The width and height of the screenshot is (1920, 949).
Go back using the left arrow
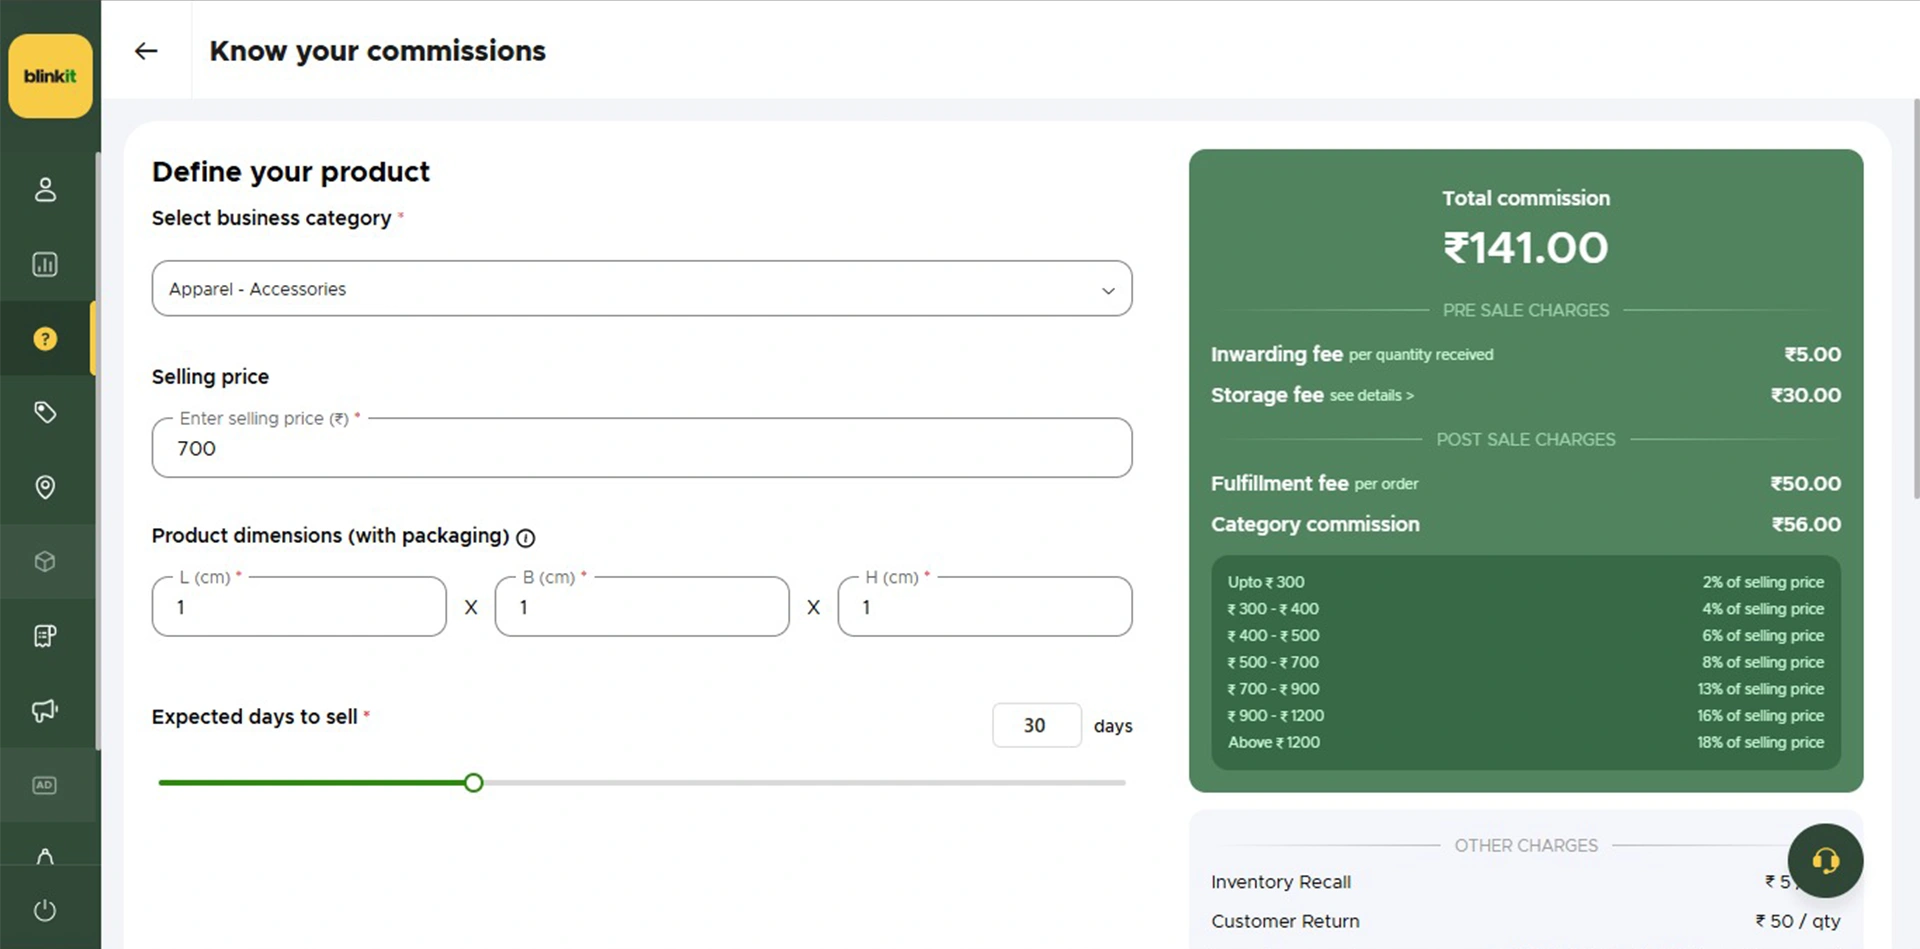tap(146, 51)
